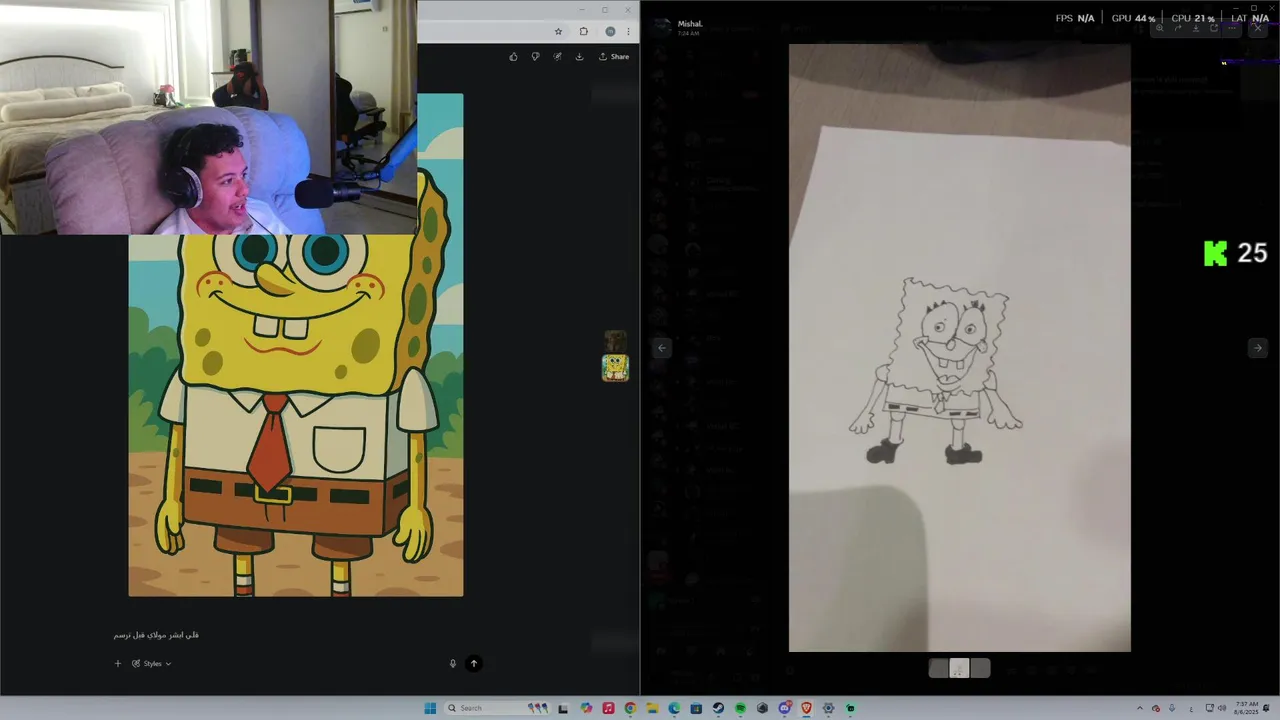Open Chrome's three-dot menu
This screenshot has height=720, width=1280.
(628, 31)
